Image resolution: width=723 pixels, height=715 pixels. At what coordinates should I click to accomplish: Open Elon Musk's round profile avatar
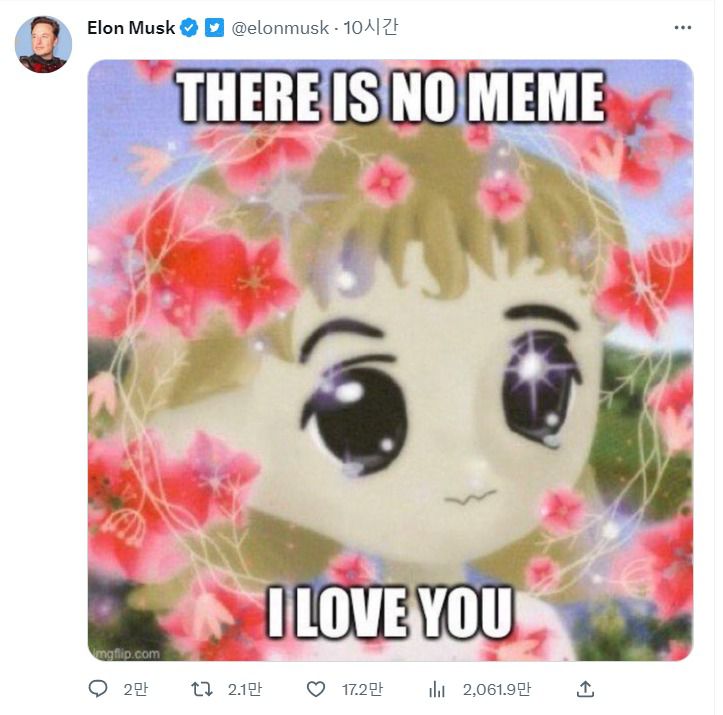tap(43, 44)
